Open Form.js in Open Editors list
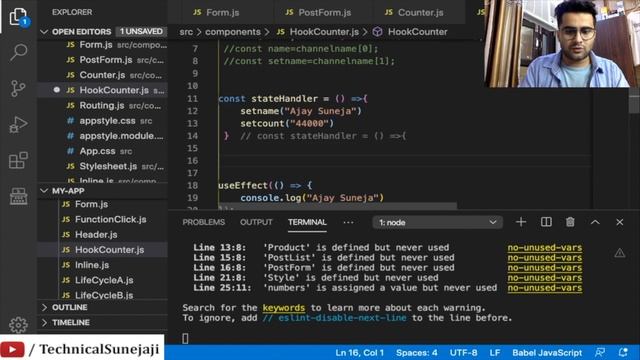The width and height of the screenshot is (640, 360). click(x=103, y=44)
